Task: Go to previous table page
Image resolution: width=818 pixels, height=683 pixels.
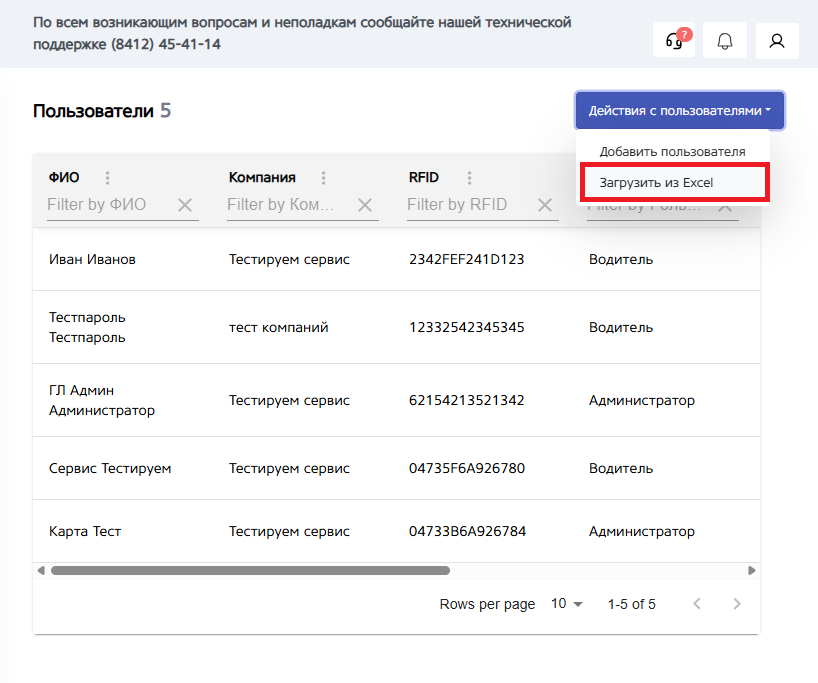Action: [x=696, y=604]
